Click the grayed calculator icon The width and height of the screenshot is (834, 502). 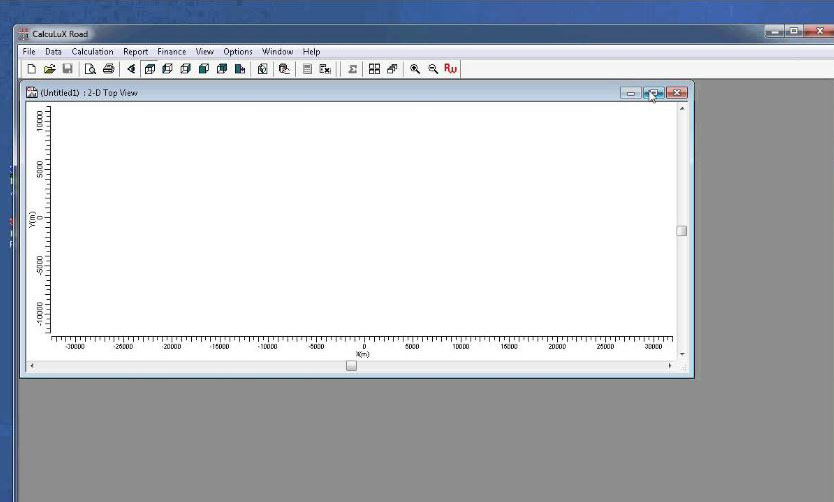pos(307,69)
